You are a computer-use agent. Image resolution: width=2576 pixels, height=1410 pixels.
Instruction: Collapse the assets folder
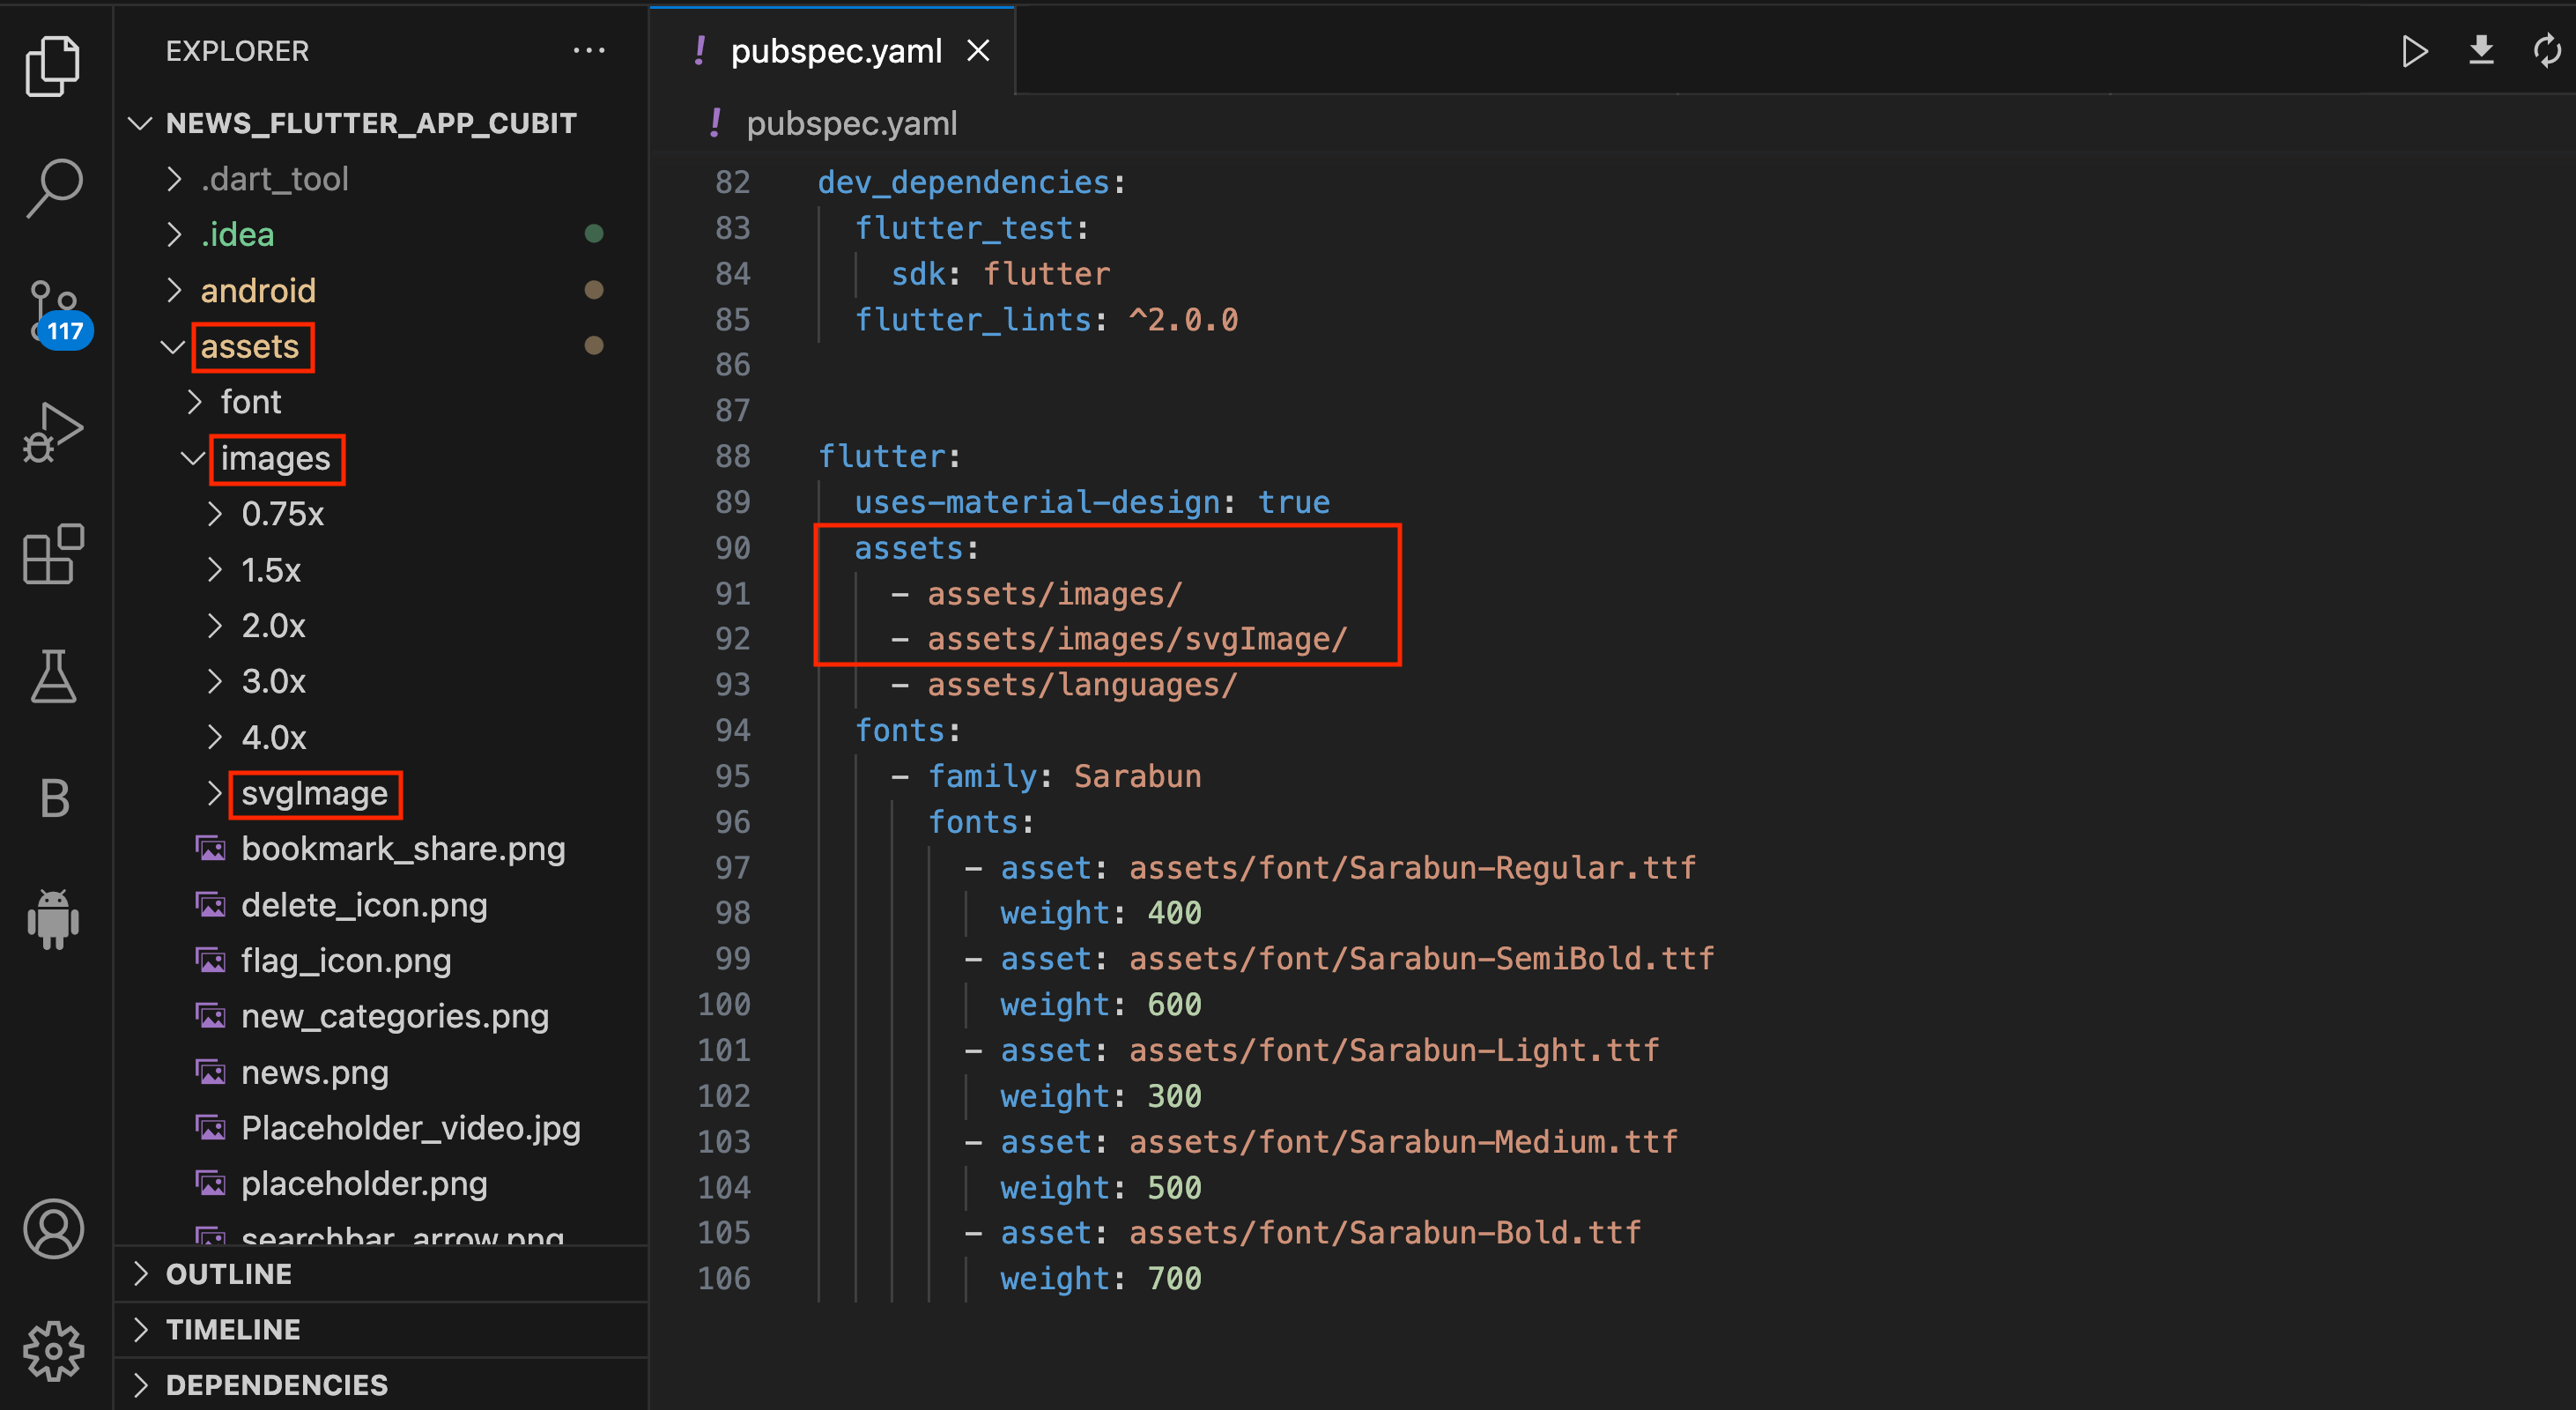pyautogui.click(x=250, y=347)
